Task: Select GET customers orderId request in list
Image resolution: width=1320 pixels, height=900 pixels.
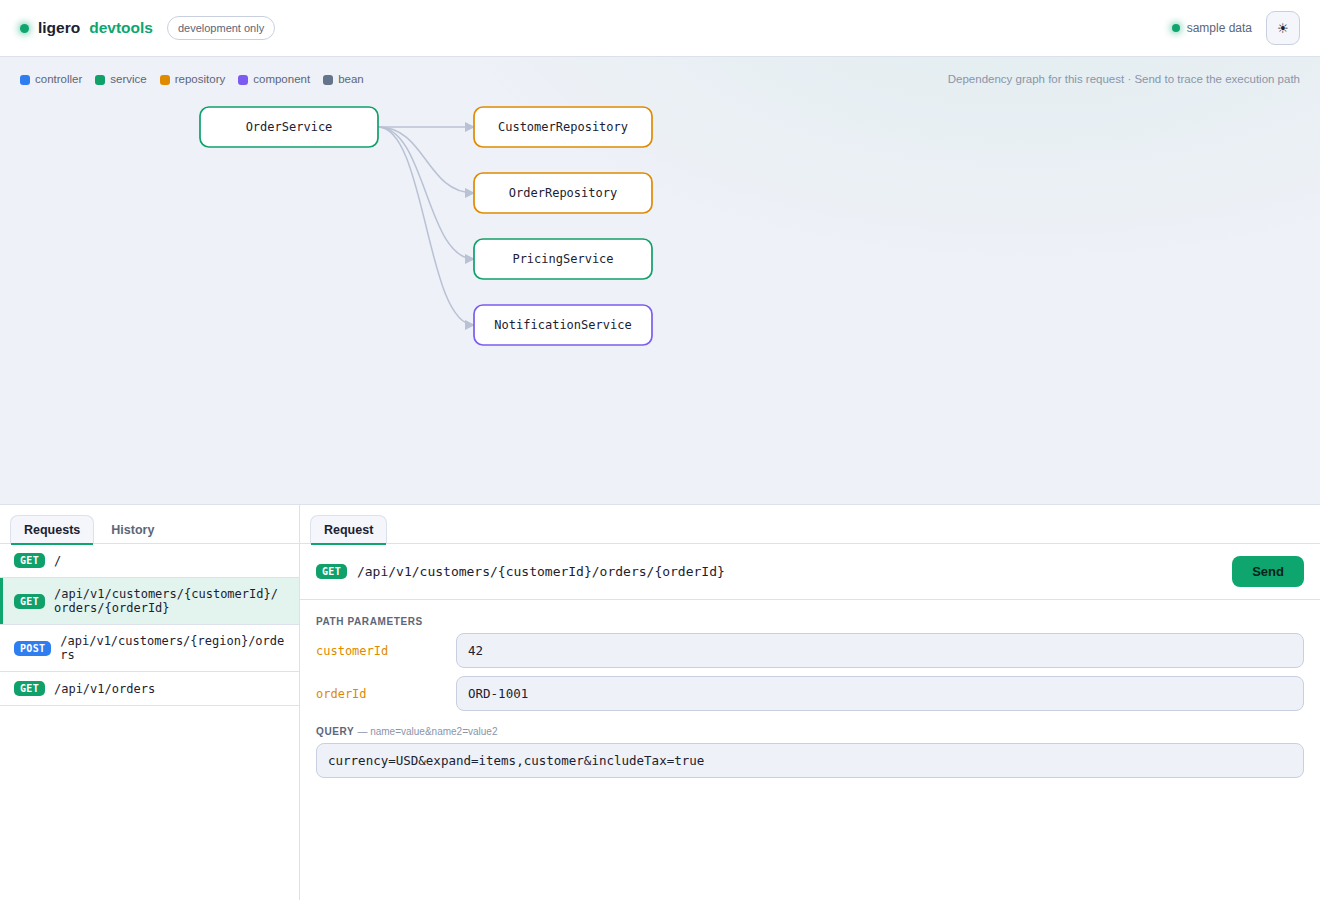Action: [x=150, y=601]
